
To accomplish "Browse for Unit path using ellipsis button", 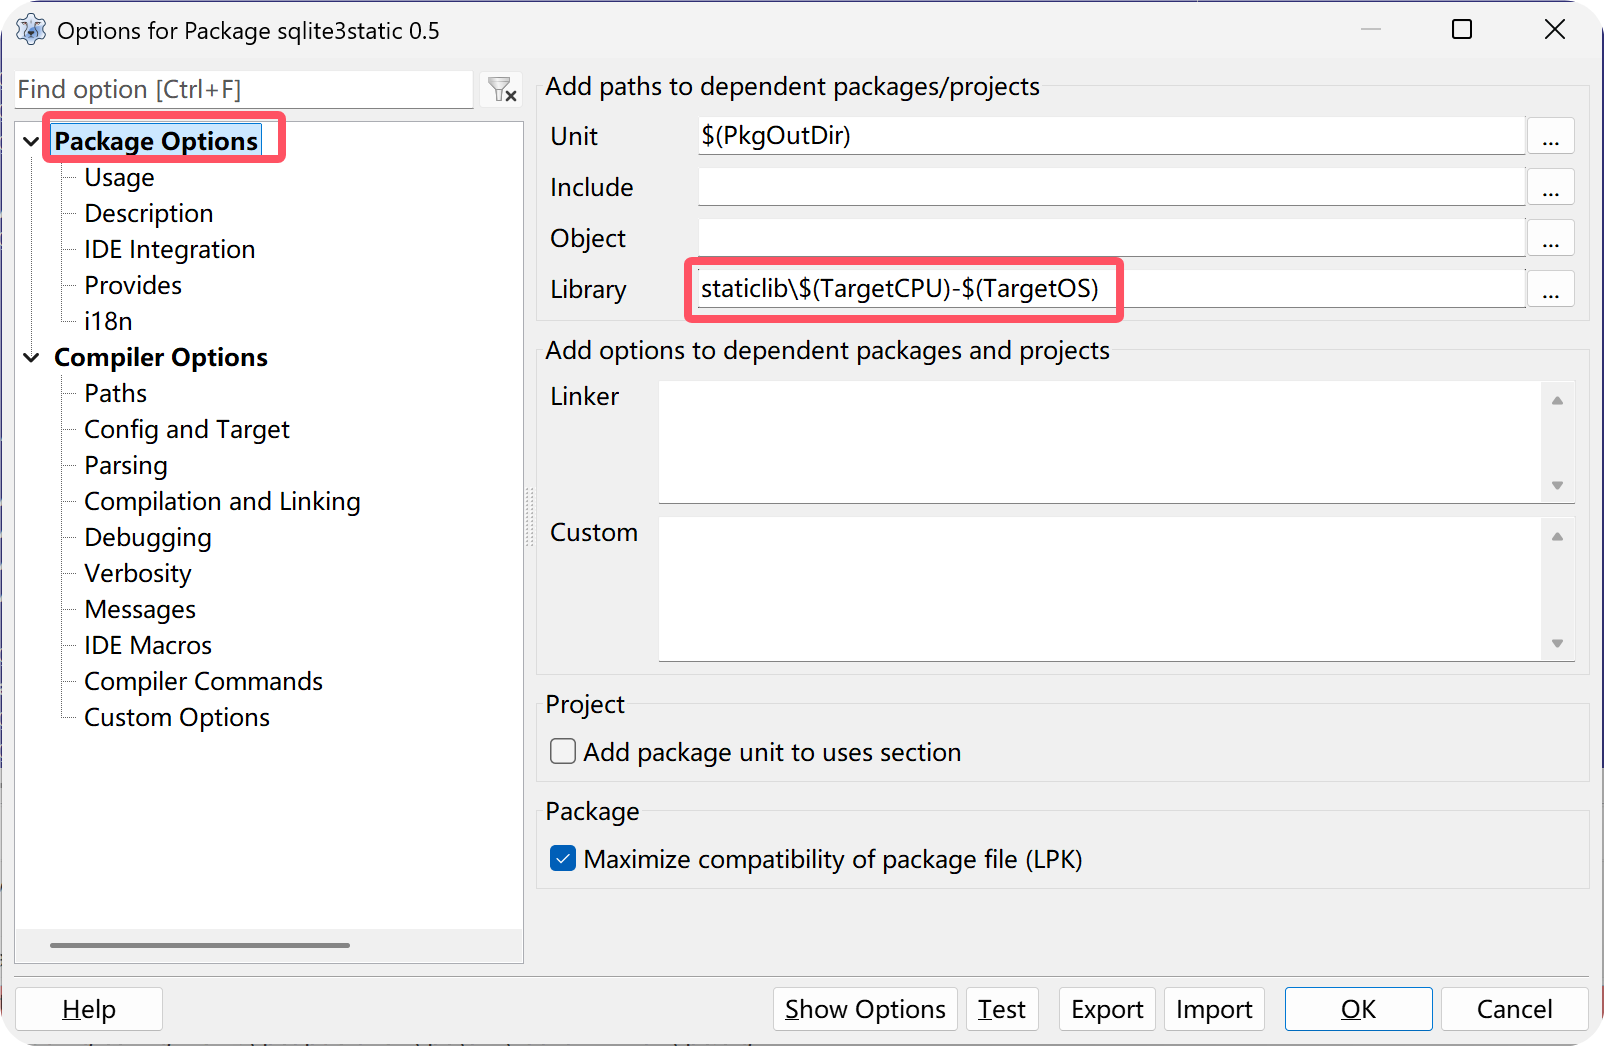I will point(1550,137).
